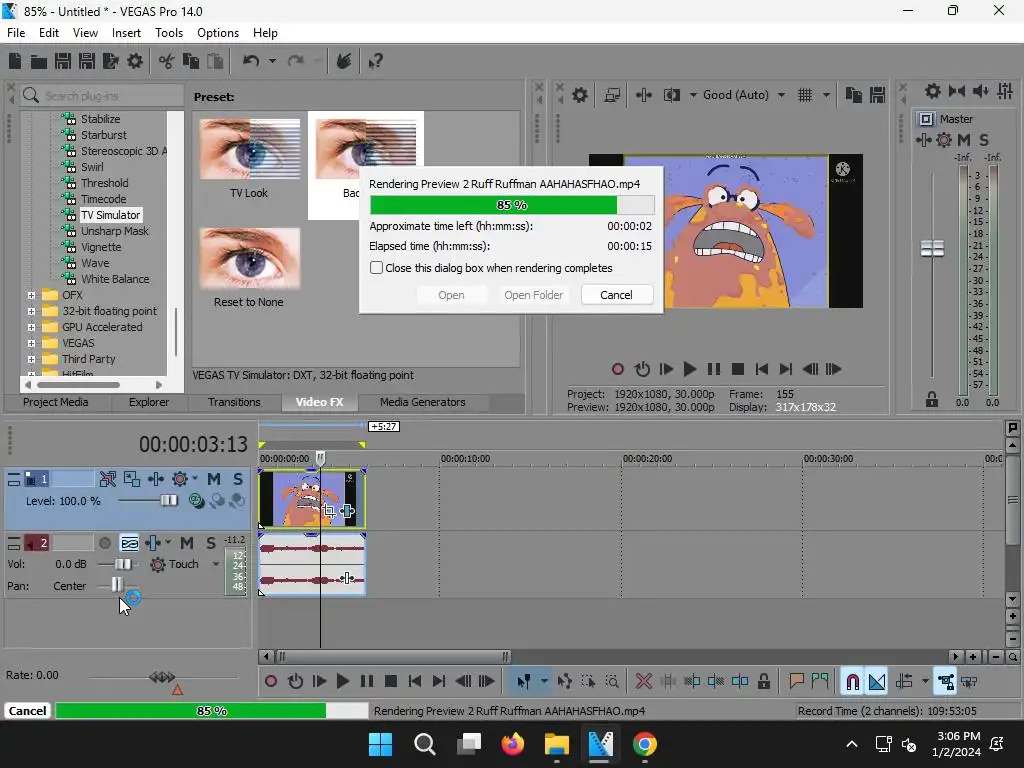1024x768 pixels.
Task: Click the Copy icon in toolbar
Action: [x=191, y=61]
